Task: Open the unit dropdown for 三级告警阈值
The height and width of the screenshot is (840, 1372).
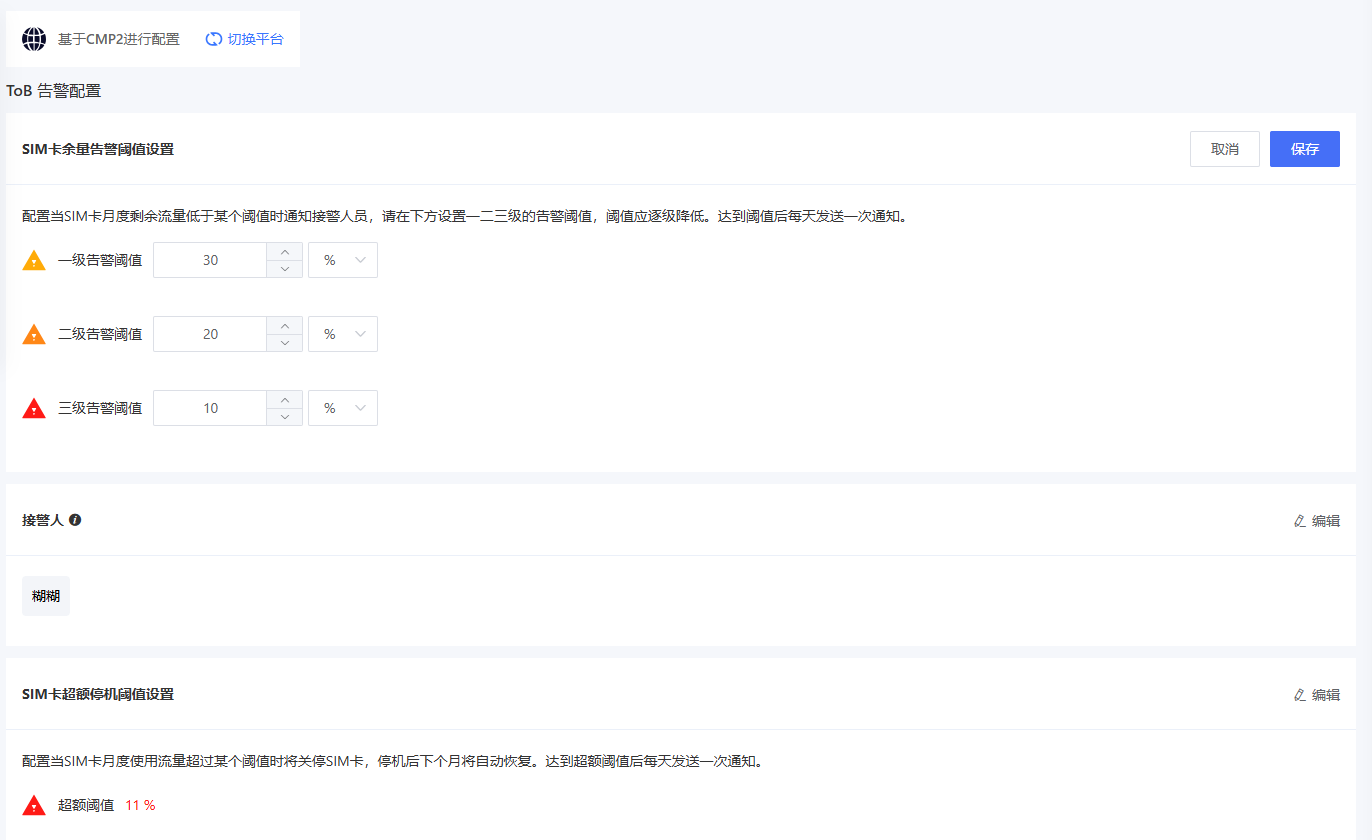Action: tap(343, 408)
